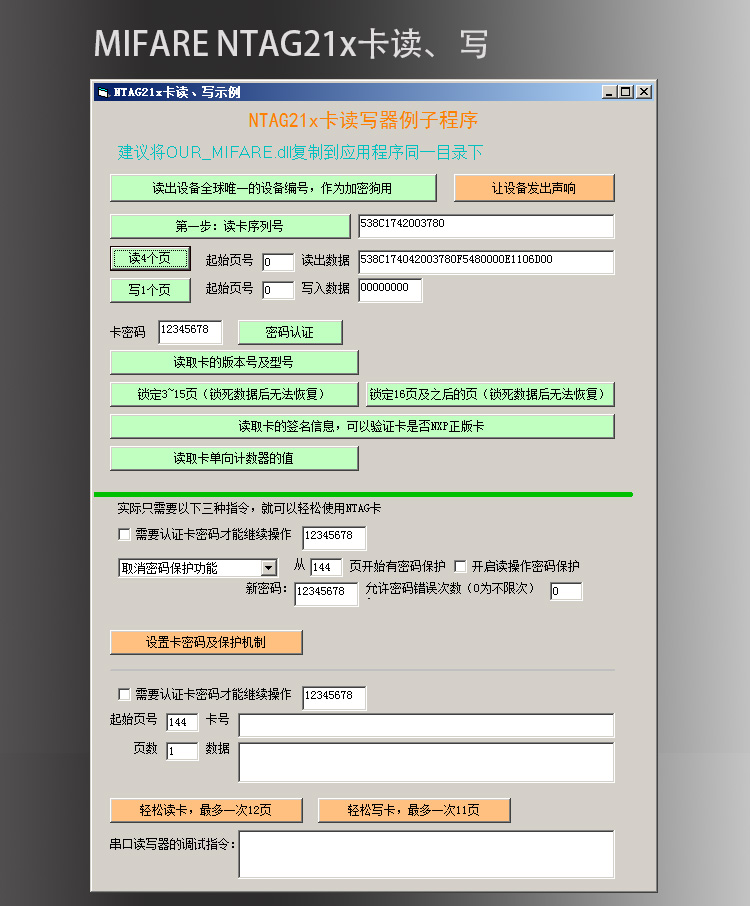
Task: Click 起始页号 field beside 读4个页
Action: [x=278, y=262]
